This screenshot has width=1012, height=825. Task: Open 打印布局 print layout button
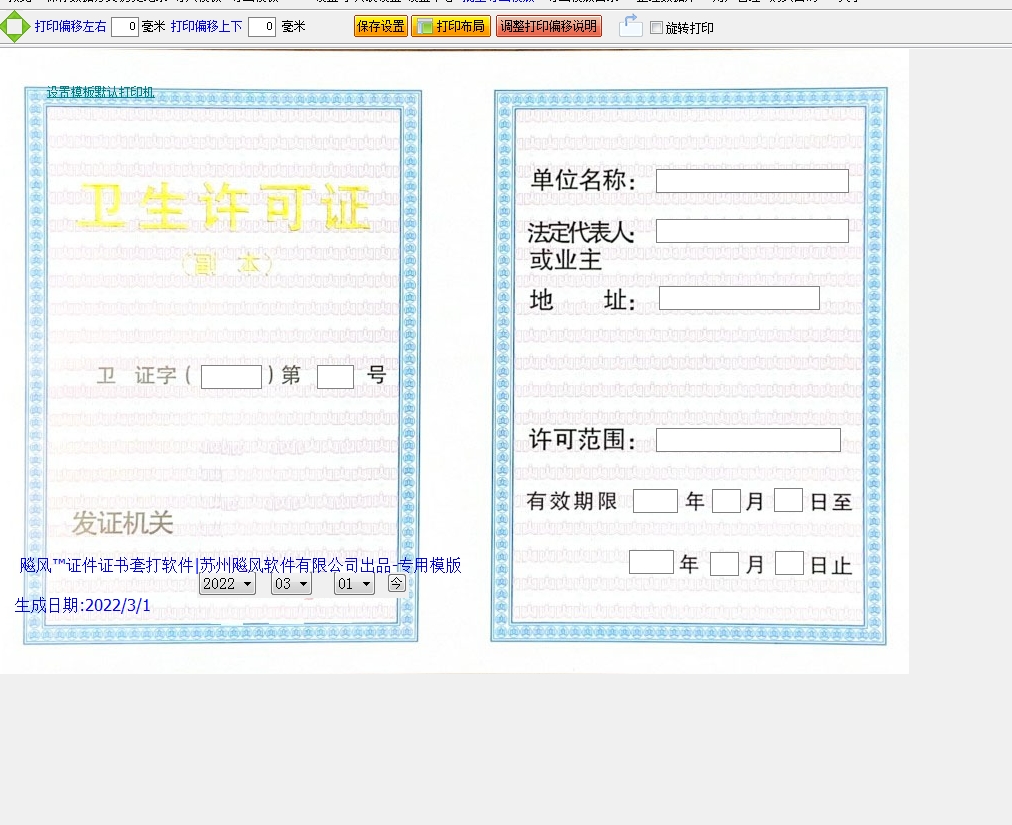(x=451, y=27)
